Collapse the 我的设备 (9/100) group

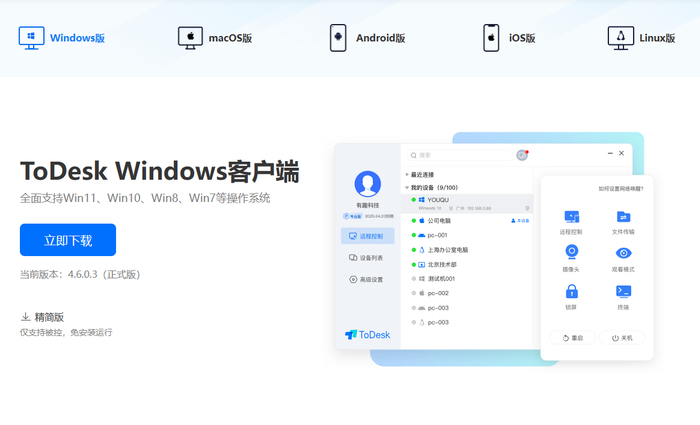431,188
